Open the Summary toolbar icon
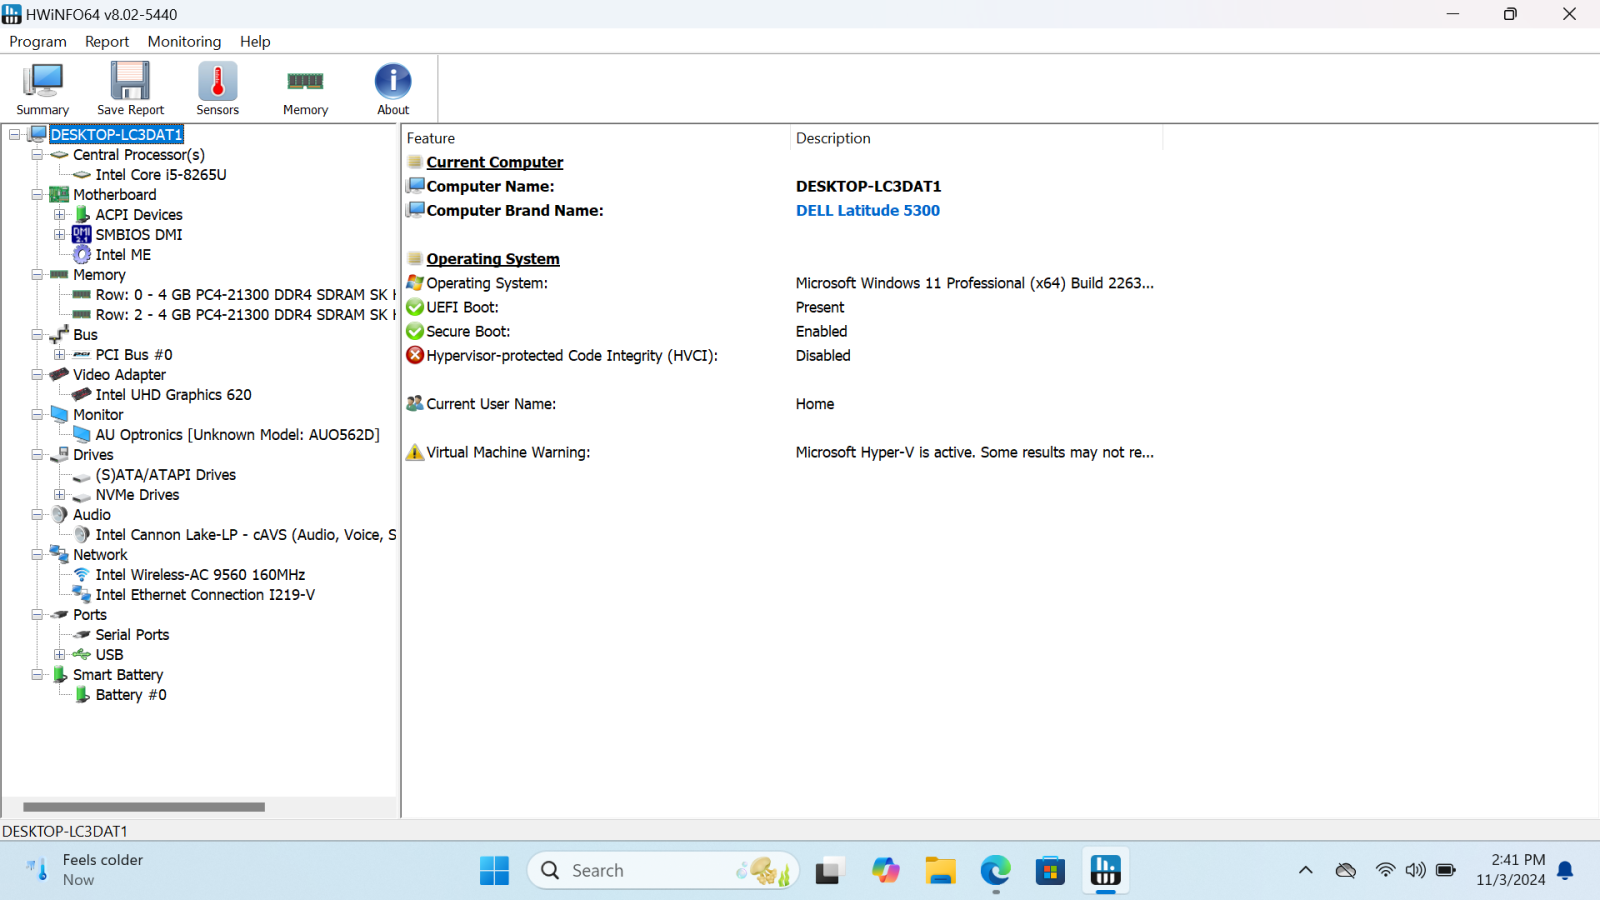 [x=42, y=89]
